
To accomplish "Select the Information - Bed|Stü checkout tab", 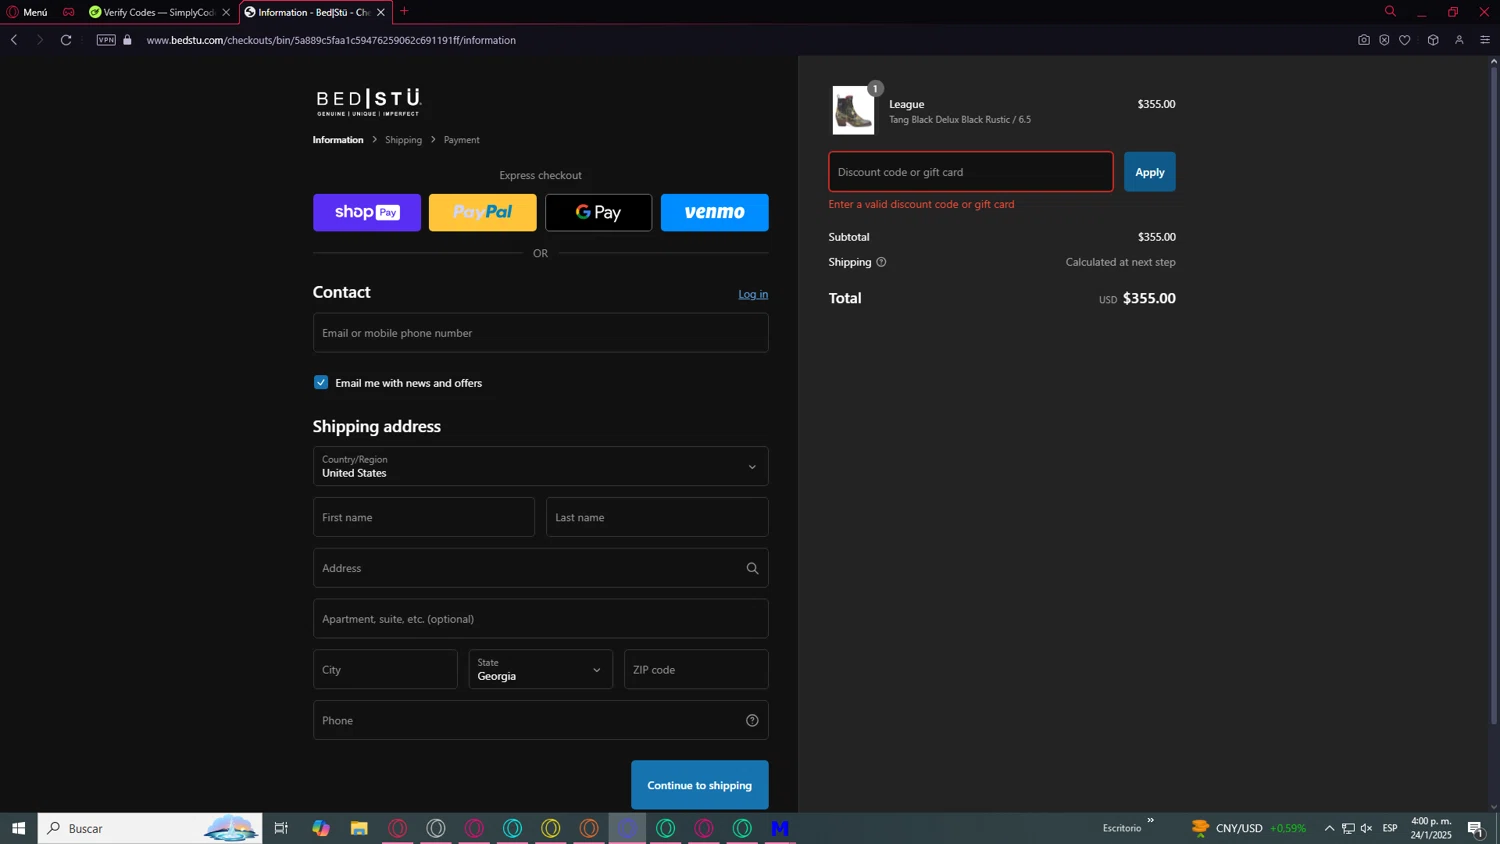I will [308, 12].
